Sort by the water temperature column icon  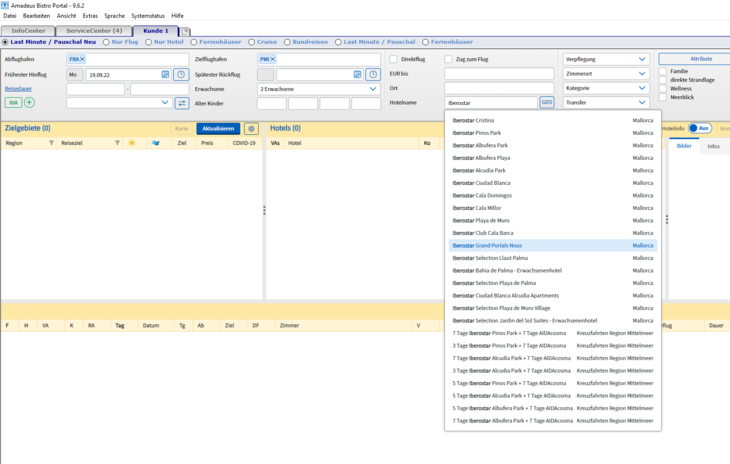(x=155, y=143)
